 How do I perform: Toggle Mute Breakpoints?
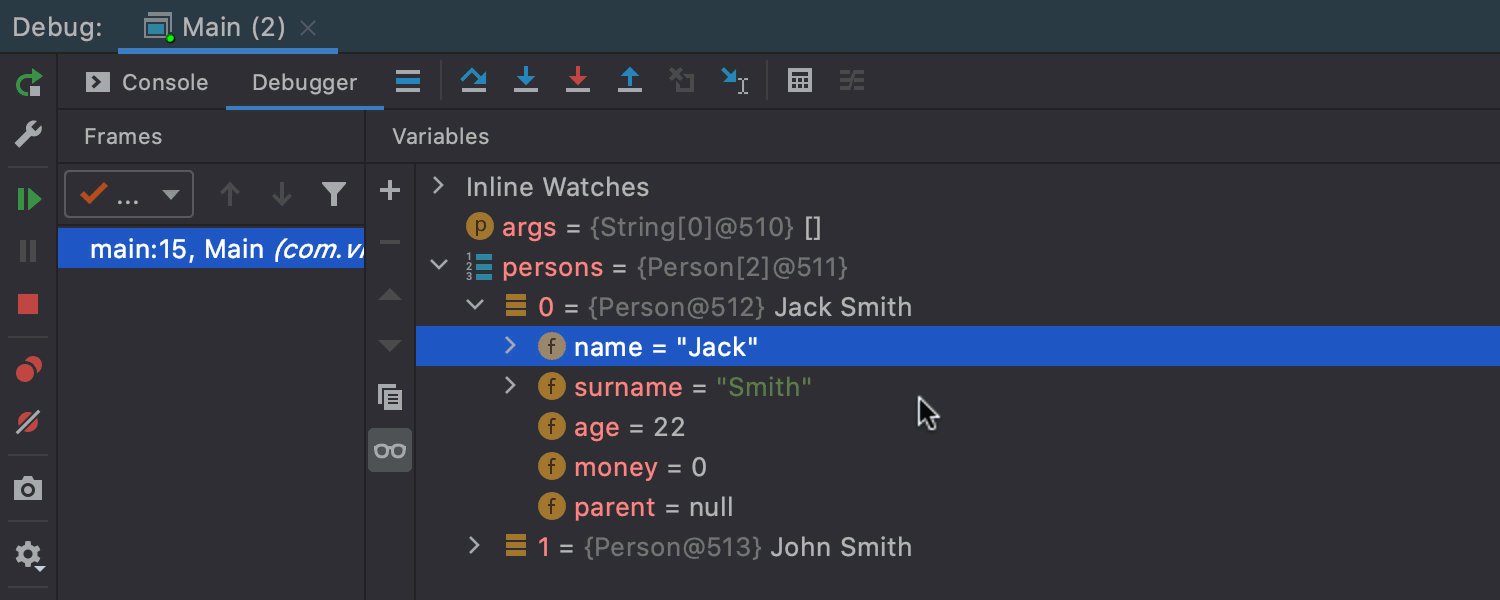[29, 423]
